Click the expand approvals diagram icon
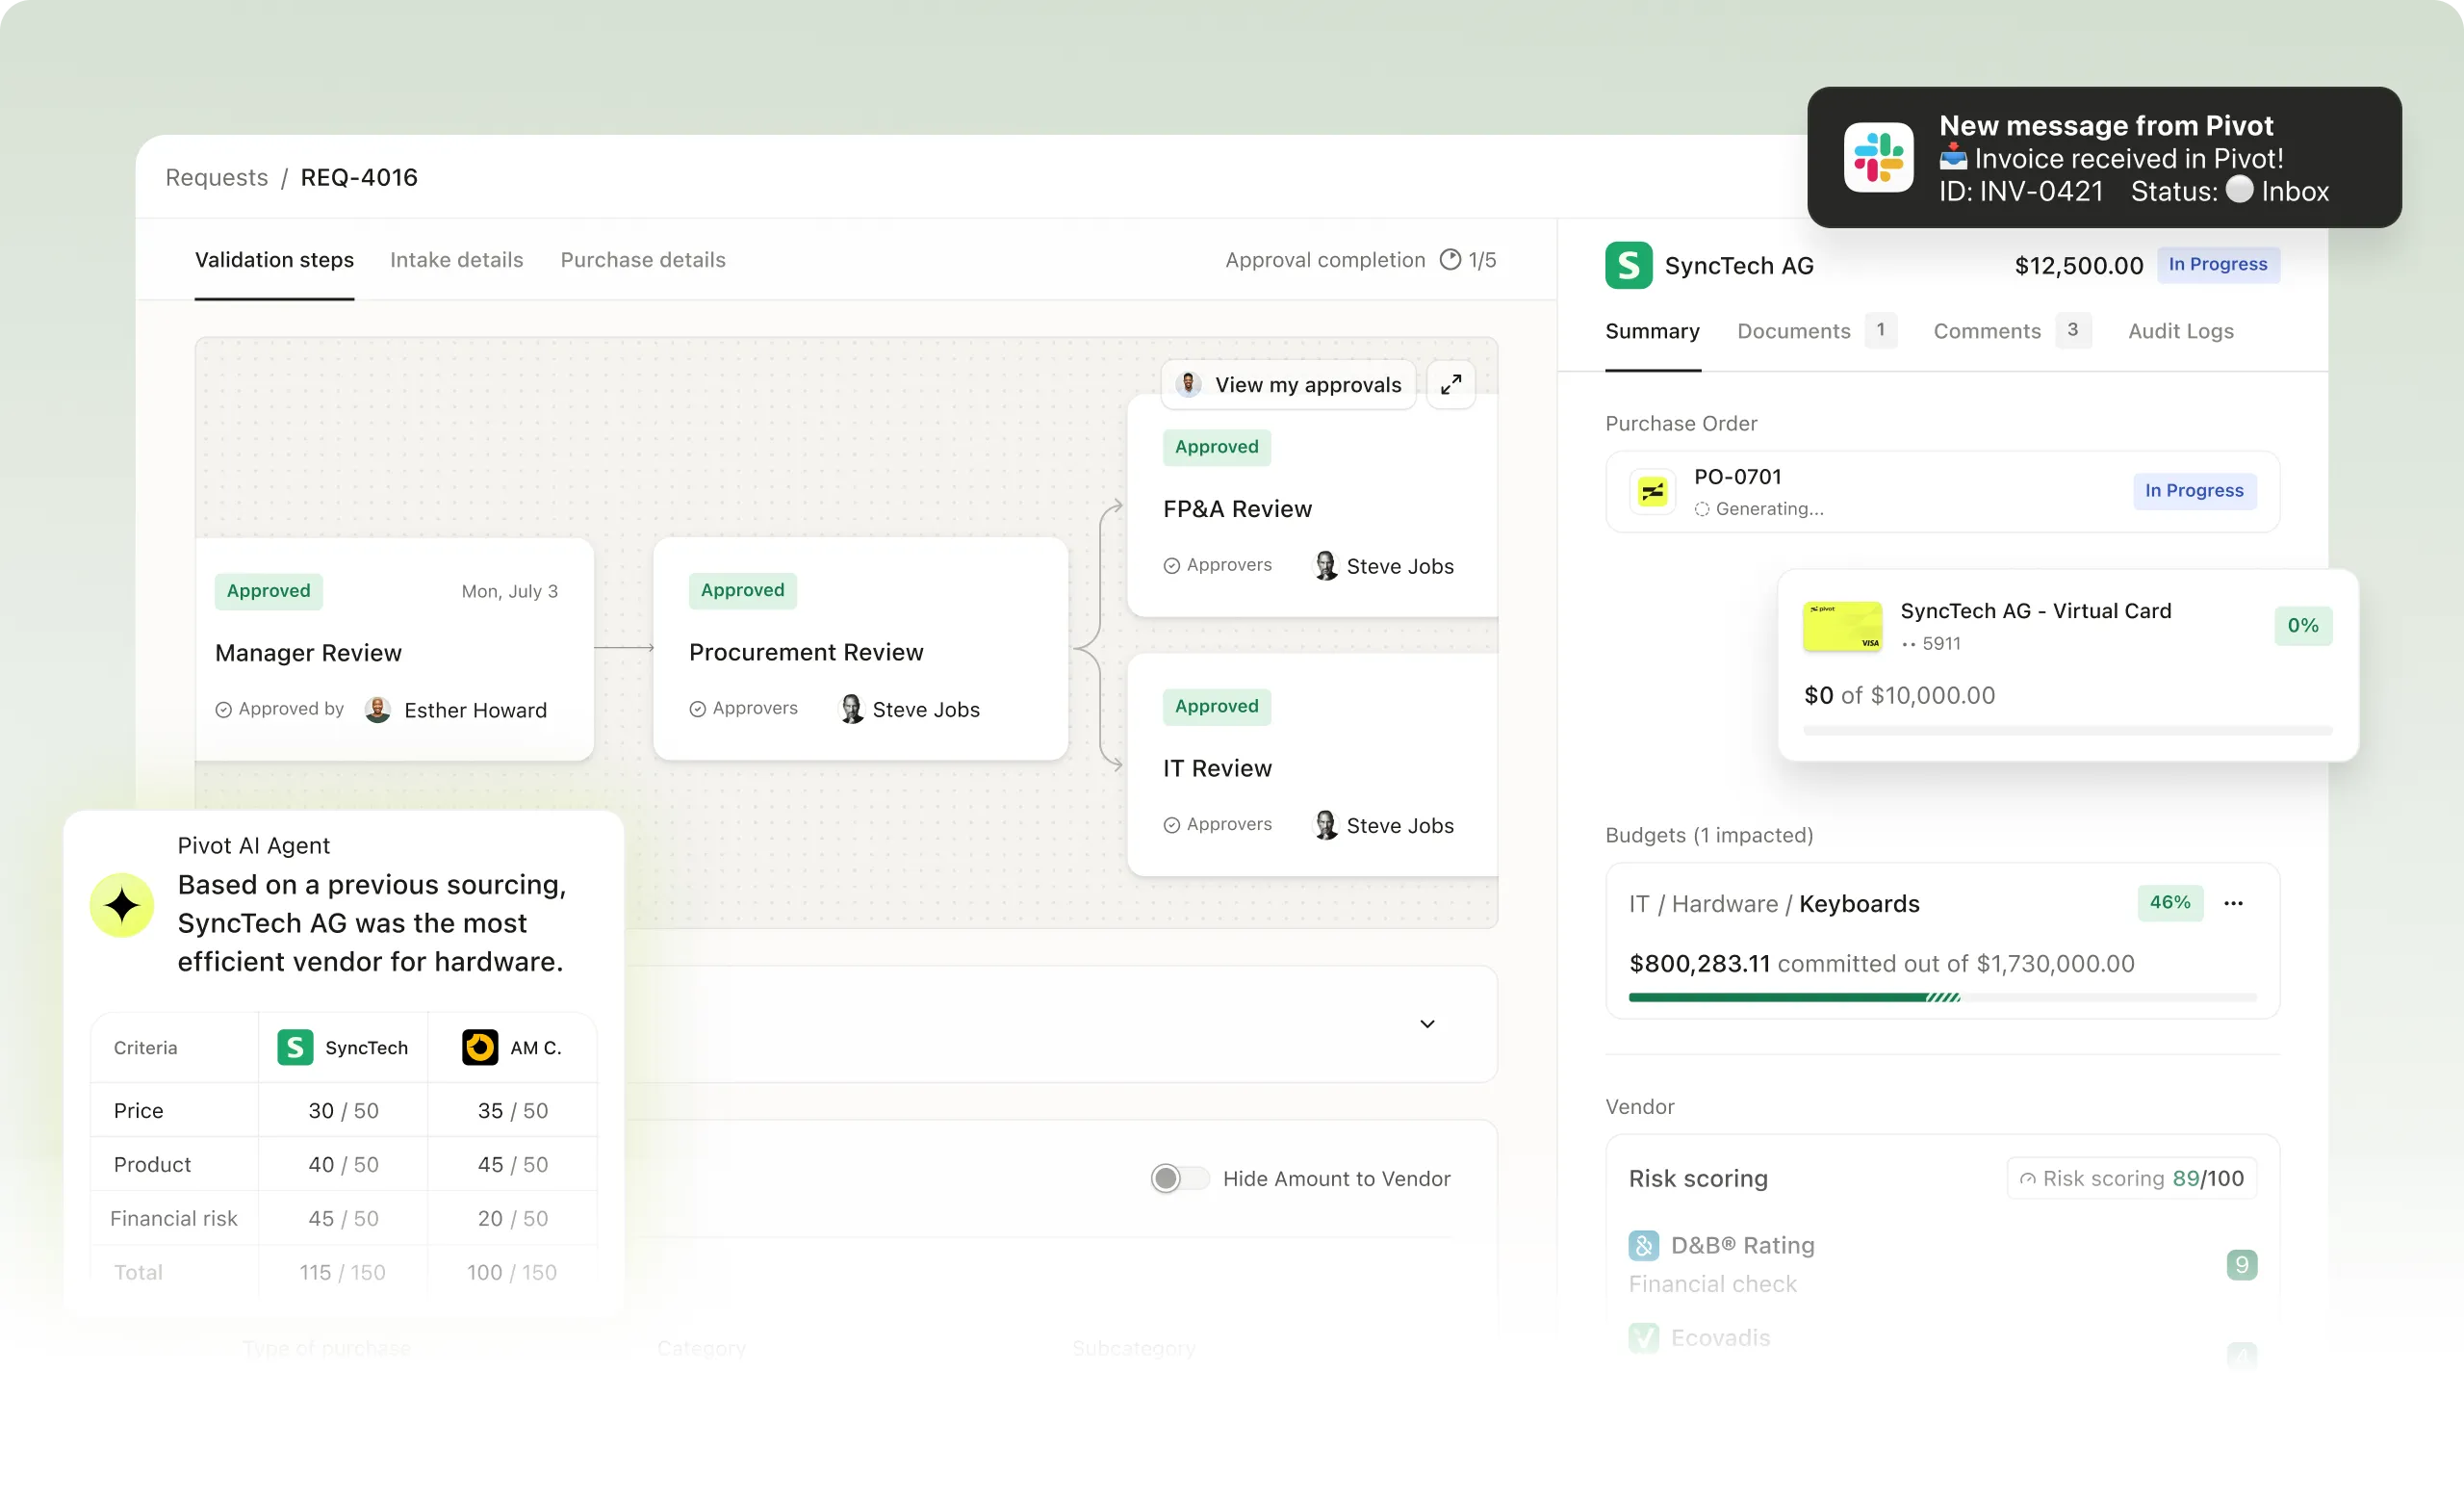This screenshot has height=1502, width=2464. click(1450, 384)
